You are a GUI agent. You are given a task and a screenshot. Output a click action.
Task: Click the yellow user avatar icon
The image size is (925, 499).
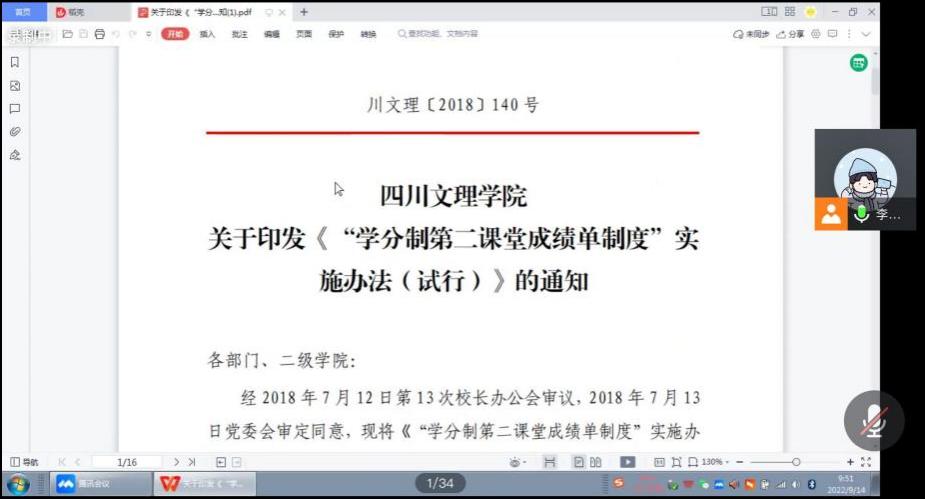811,12
